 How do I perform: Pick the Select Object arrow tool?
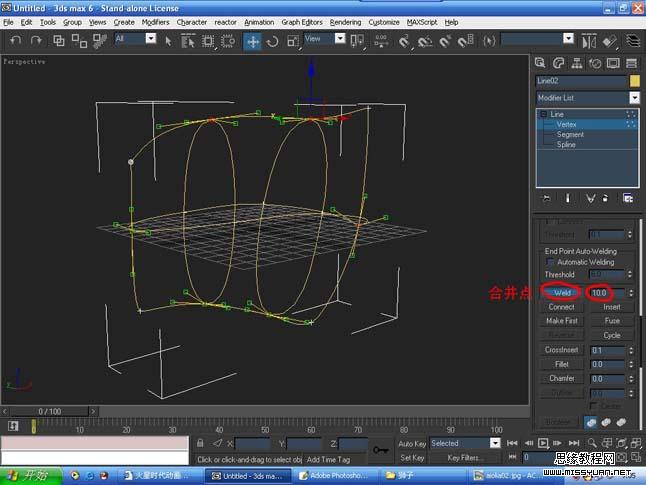[x=168, y=41]
